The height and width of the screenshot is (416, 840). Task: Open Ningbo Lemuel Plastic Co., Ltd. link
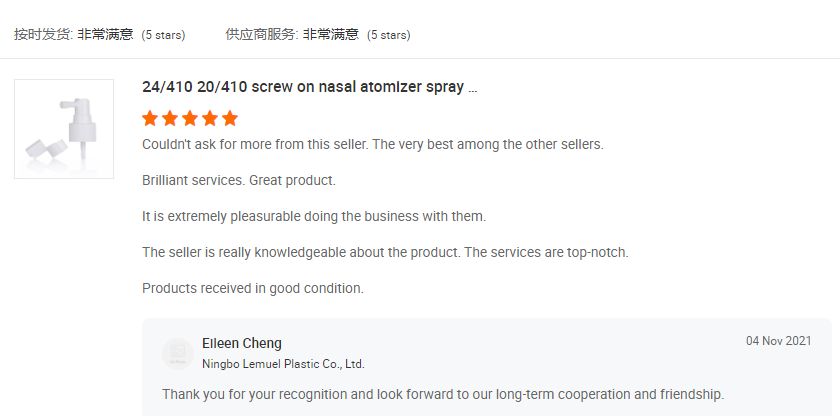point(283,364)
